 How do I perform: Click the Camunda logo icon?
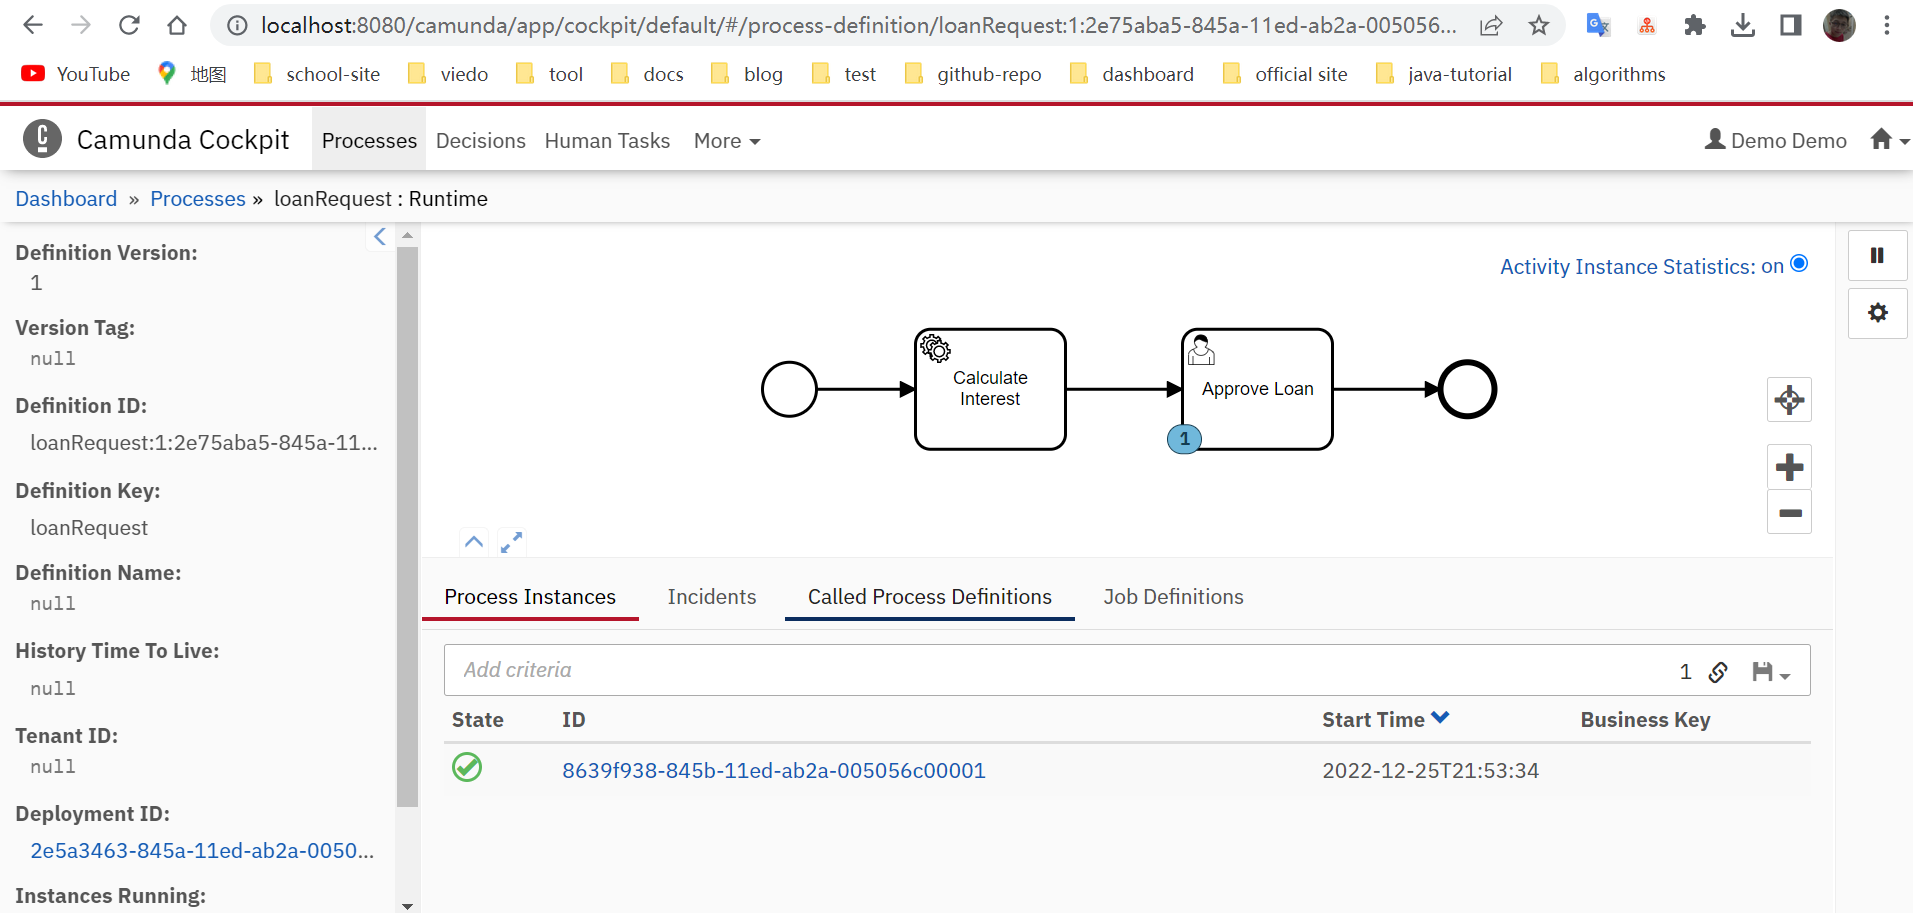[x=42, y=139]
